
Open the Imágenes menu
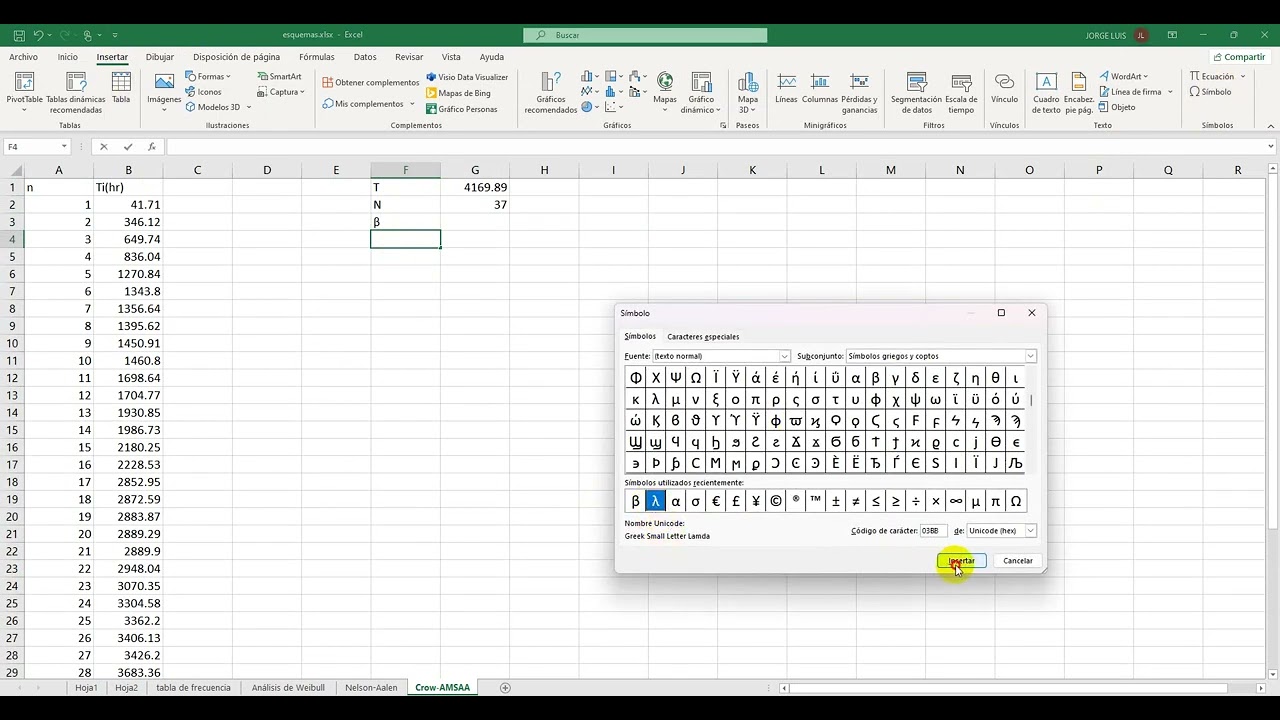click(x=164, y=92)
